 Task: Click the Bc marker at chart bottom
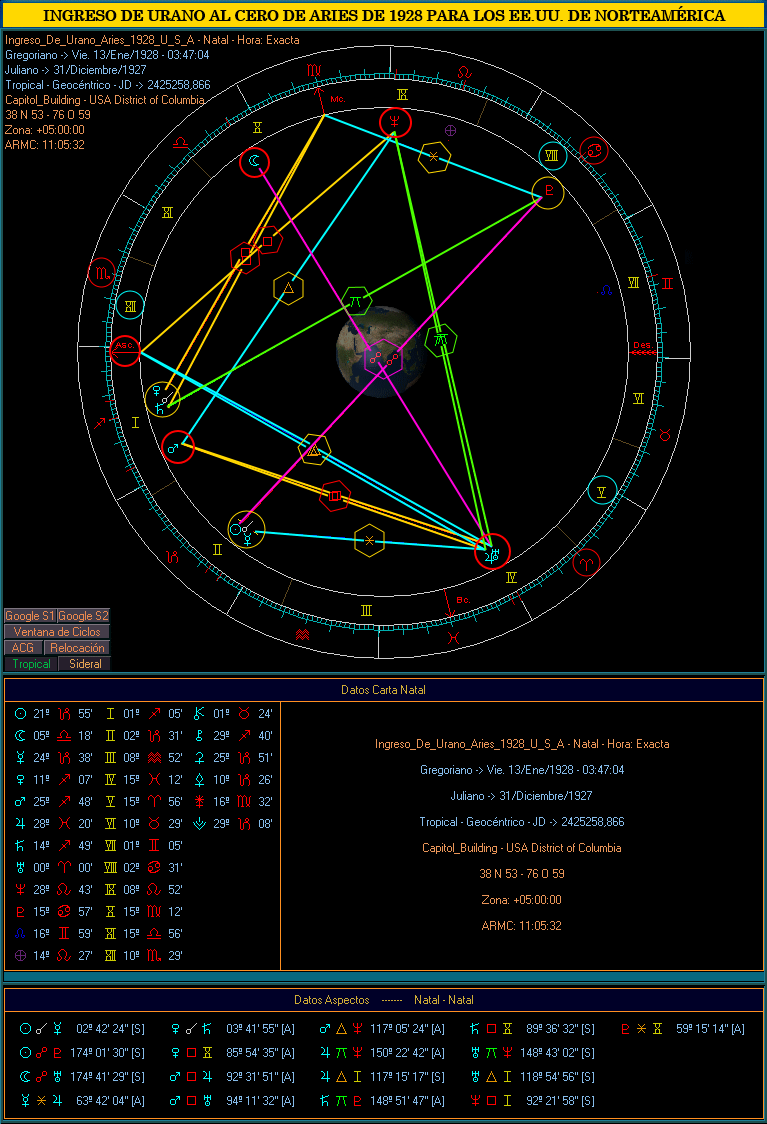click(463, 599)
